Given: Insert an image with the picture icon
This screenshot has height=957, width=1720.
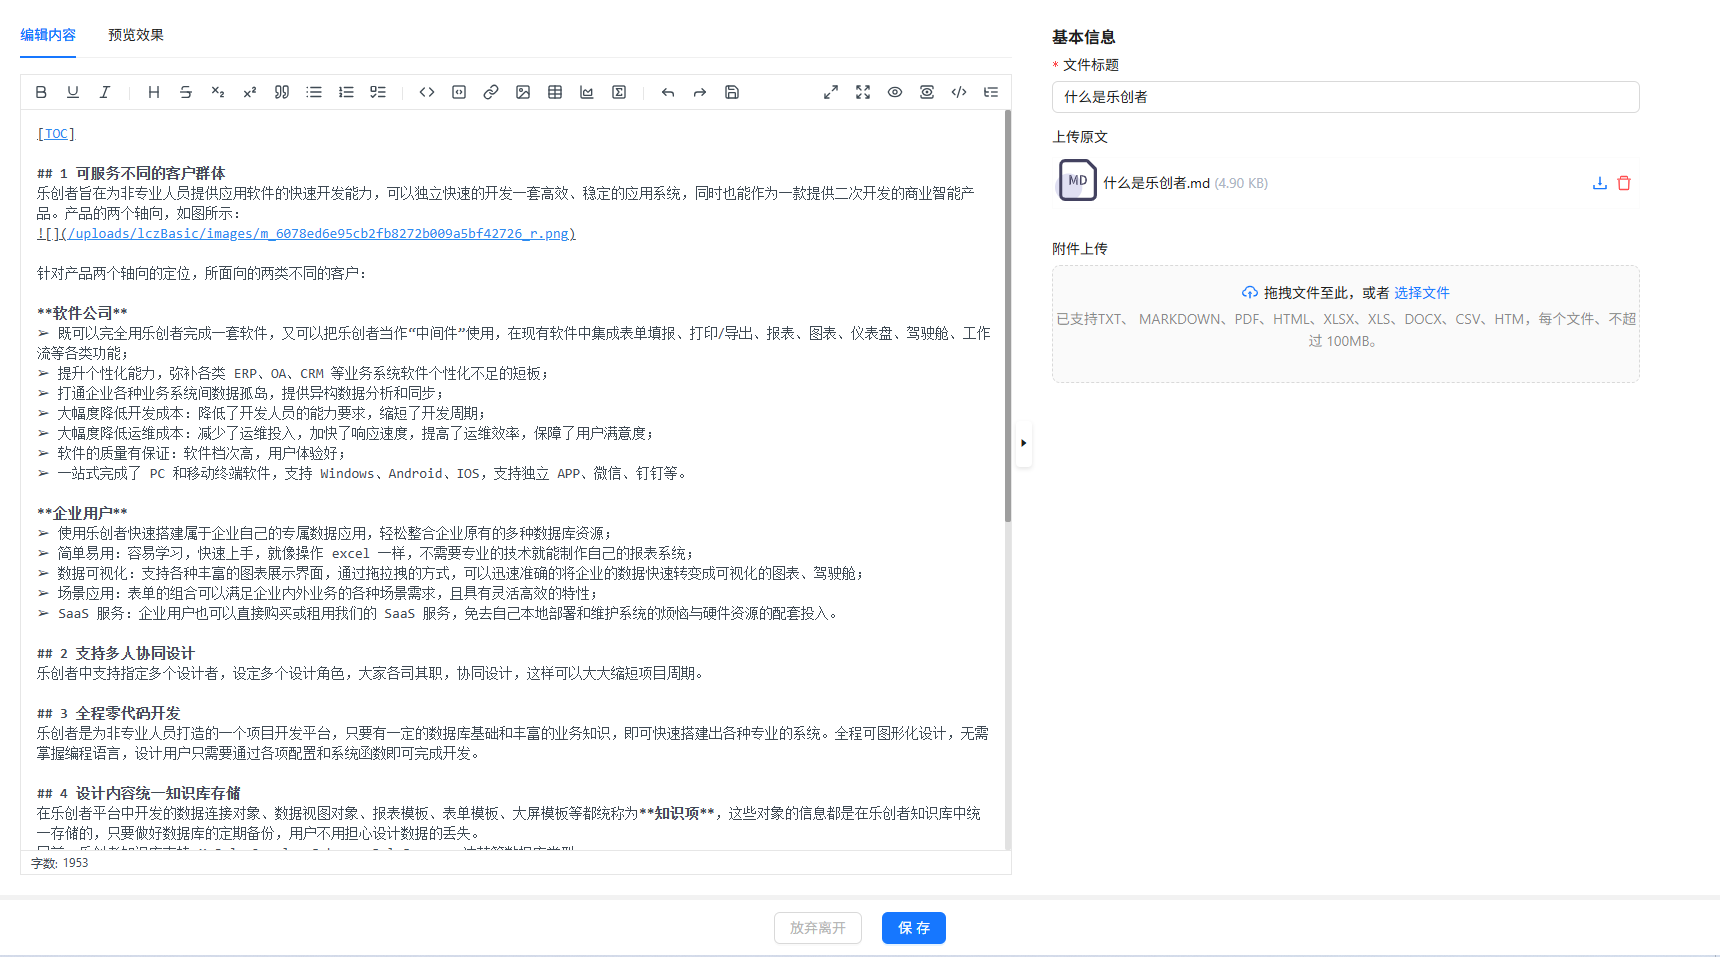Looking at the screenshot, I should [523, 92].
